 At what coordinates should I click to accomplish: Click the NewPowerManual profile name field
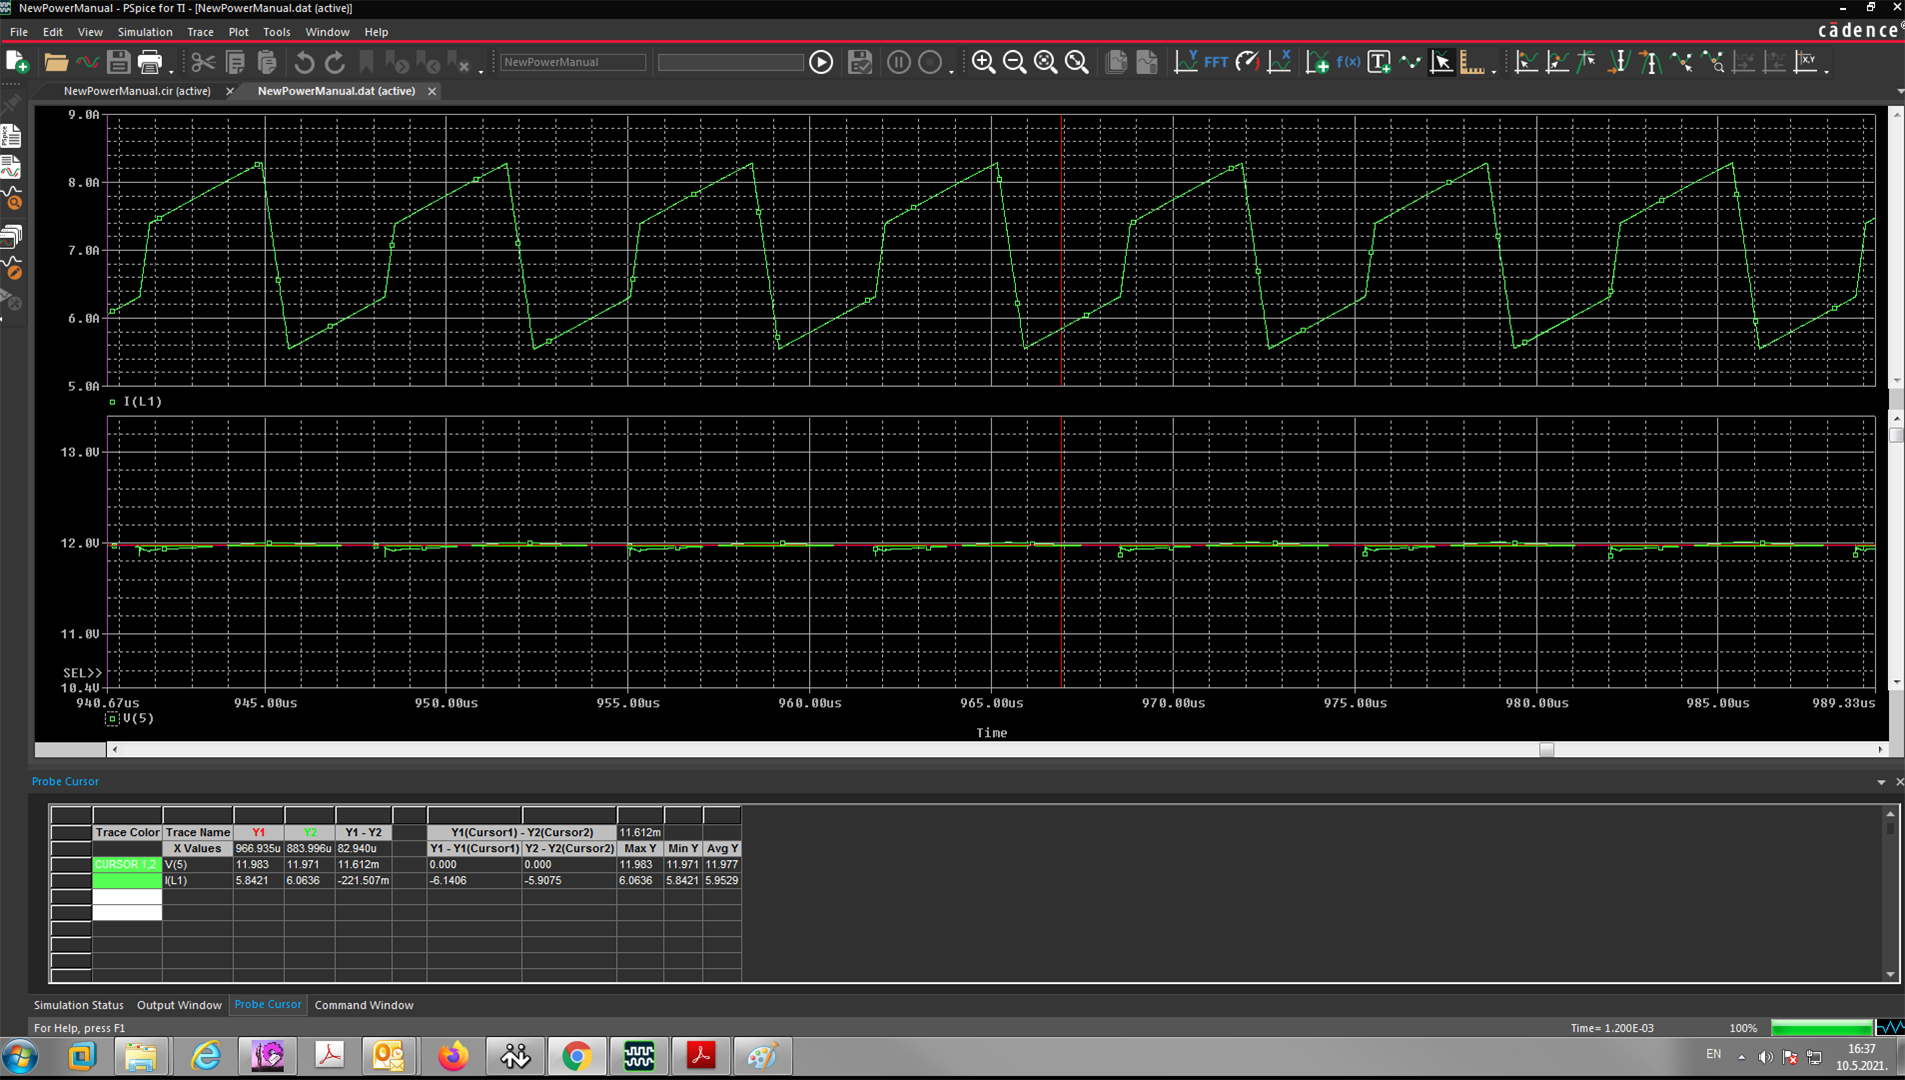point(572,62)
